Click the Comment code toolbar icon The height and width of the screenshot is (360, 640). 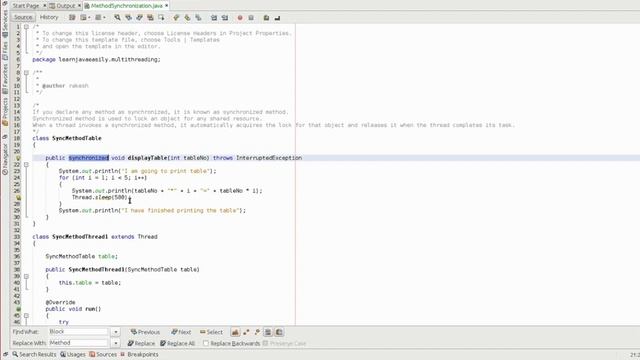[266, 18]
